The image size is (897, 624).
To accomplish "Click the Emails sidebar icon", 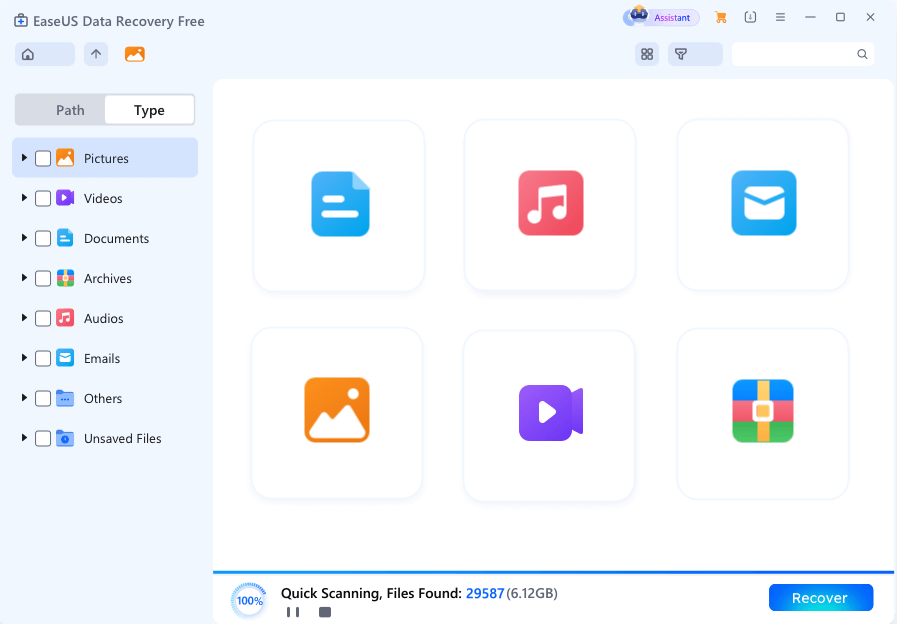I will coord(65,358).
